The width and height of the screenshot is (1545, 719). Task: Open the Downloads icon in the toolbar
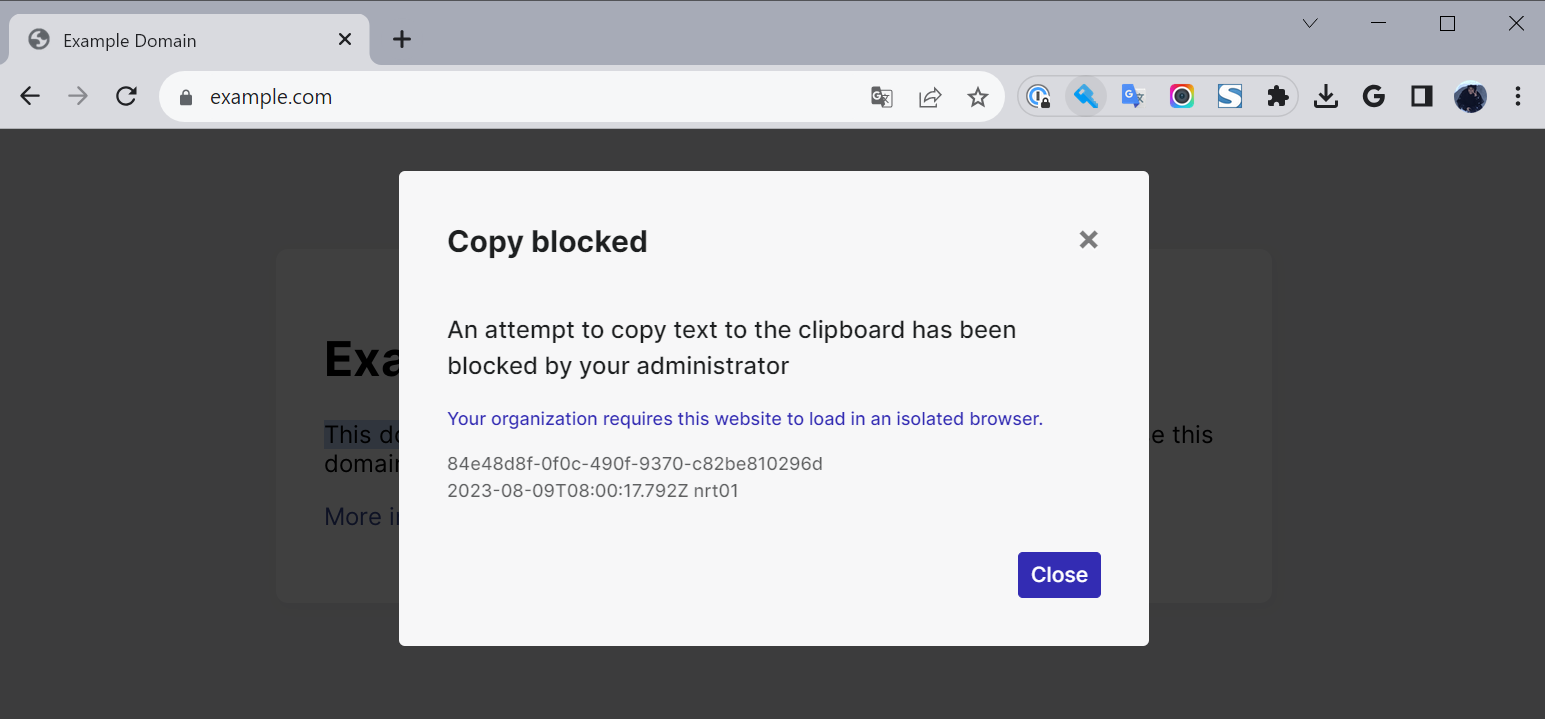tap(1326, 96)
